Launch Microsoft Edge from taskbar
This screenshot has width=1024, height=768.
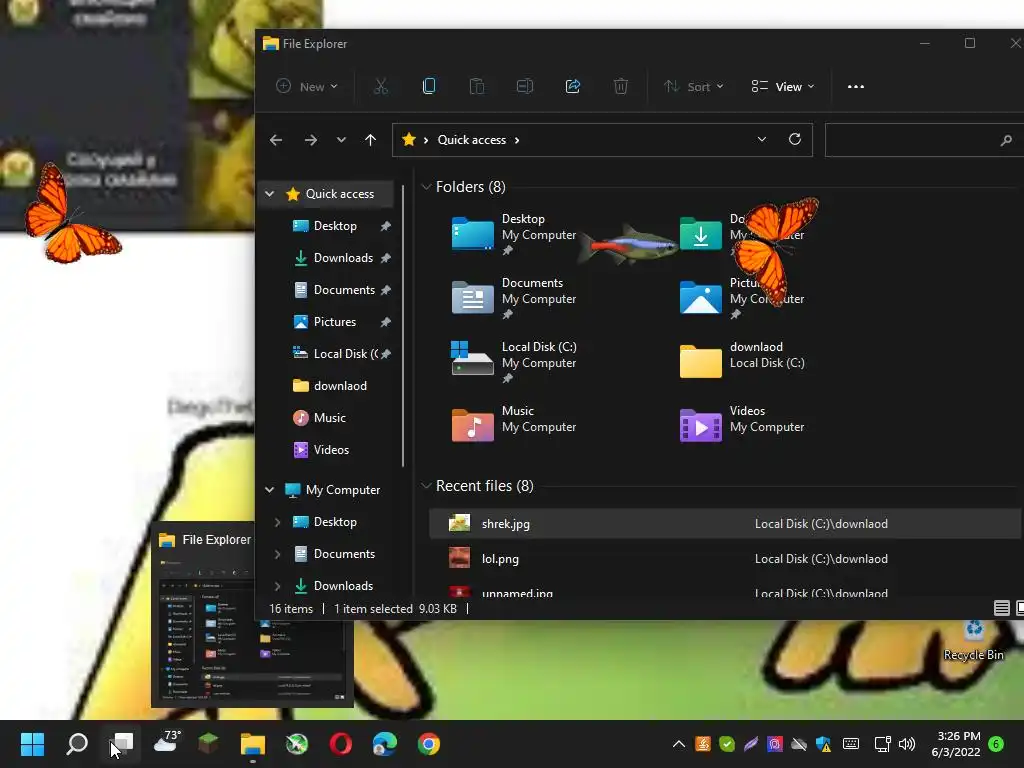[385, 744]
